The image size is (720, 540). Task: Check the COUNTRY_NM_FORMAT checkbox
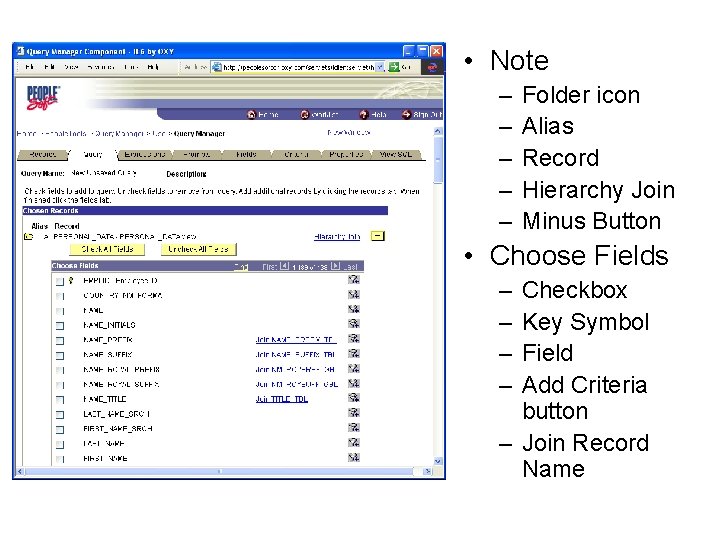pos(60,296)
